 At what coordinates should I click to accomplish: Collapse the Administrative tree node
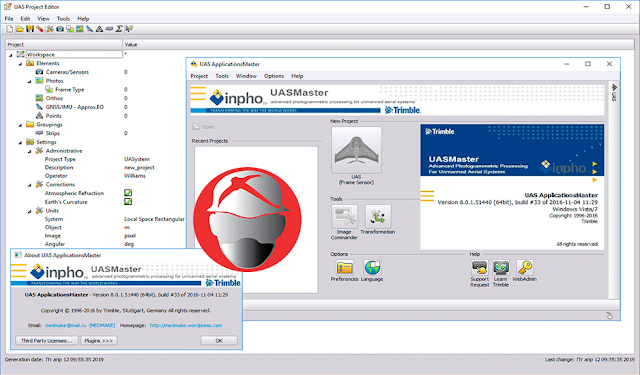30,151
